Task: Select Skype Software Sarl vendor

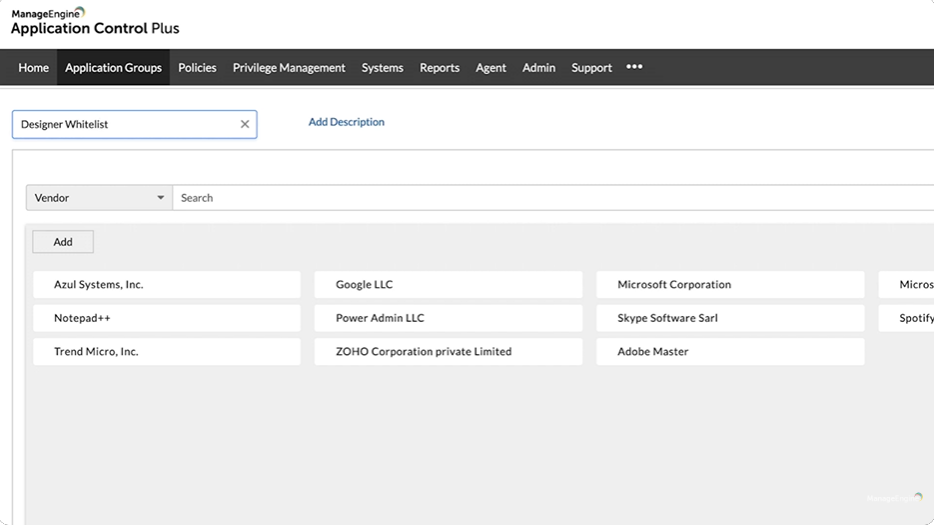Action: tap(730, 318)
